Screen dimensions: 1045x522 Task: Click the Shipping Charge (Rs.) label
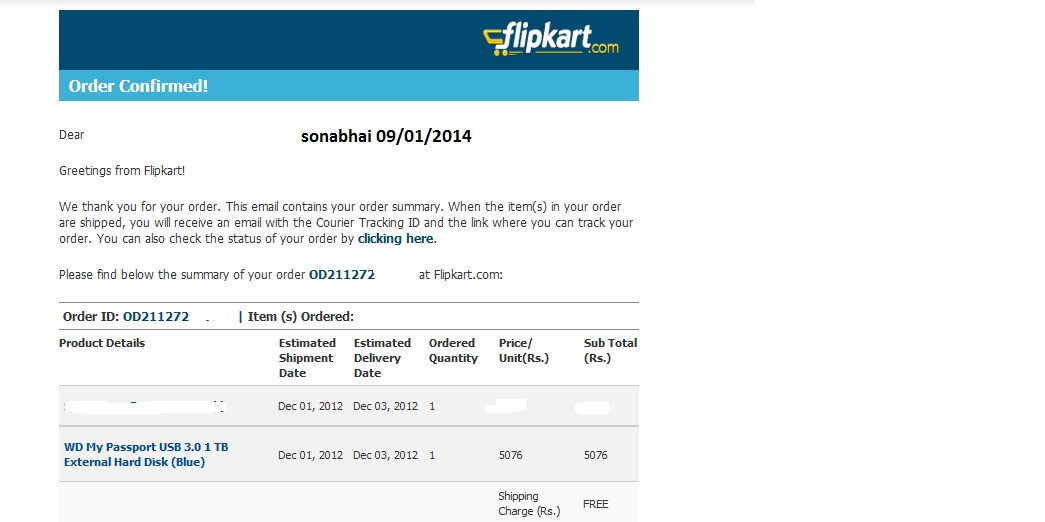coord(529,504)
